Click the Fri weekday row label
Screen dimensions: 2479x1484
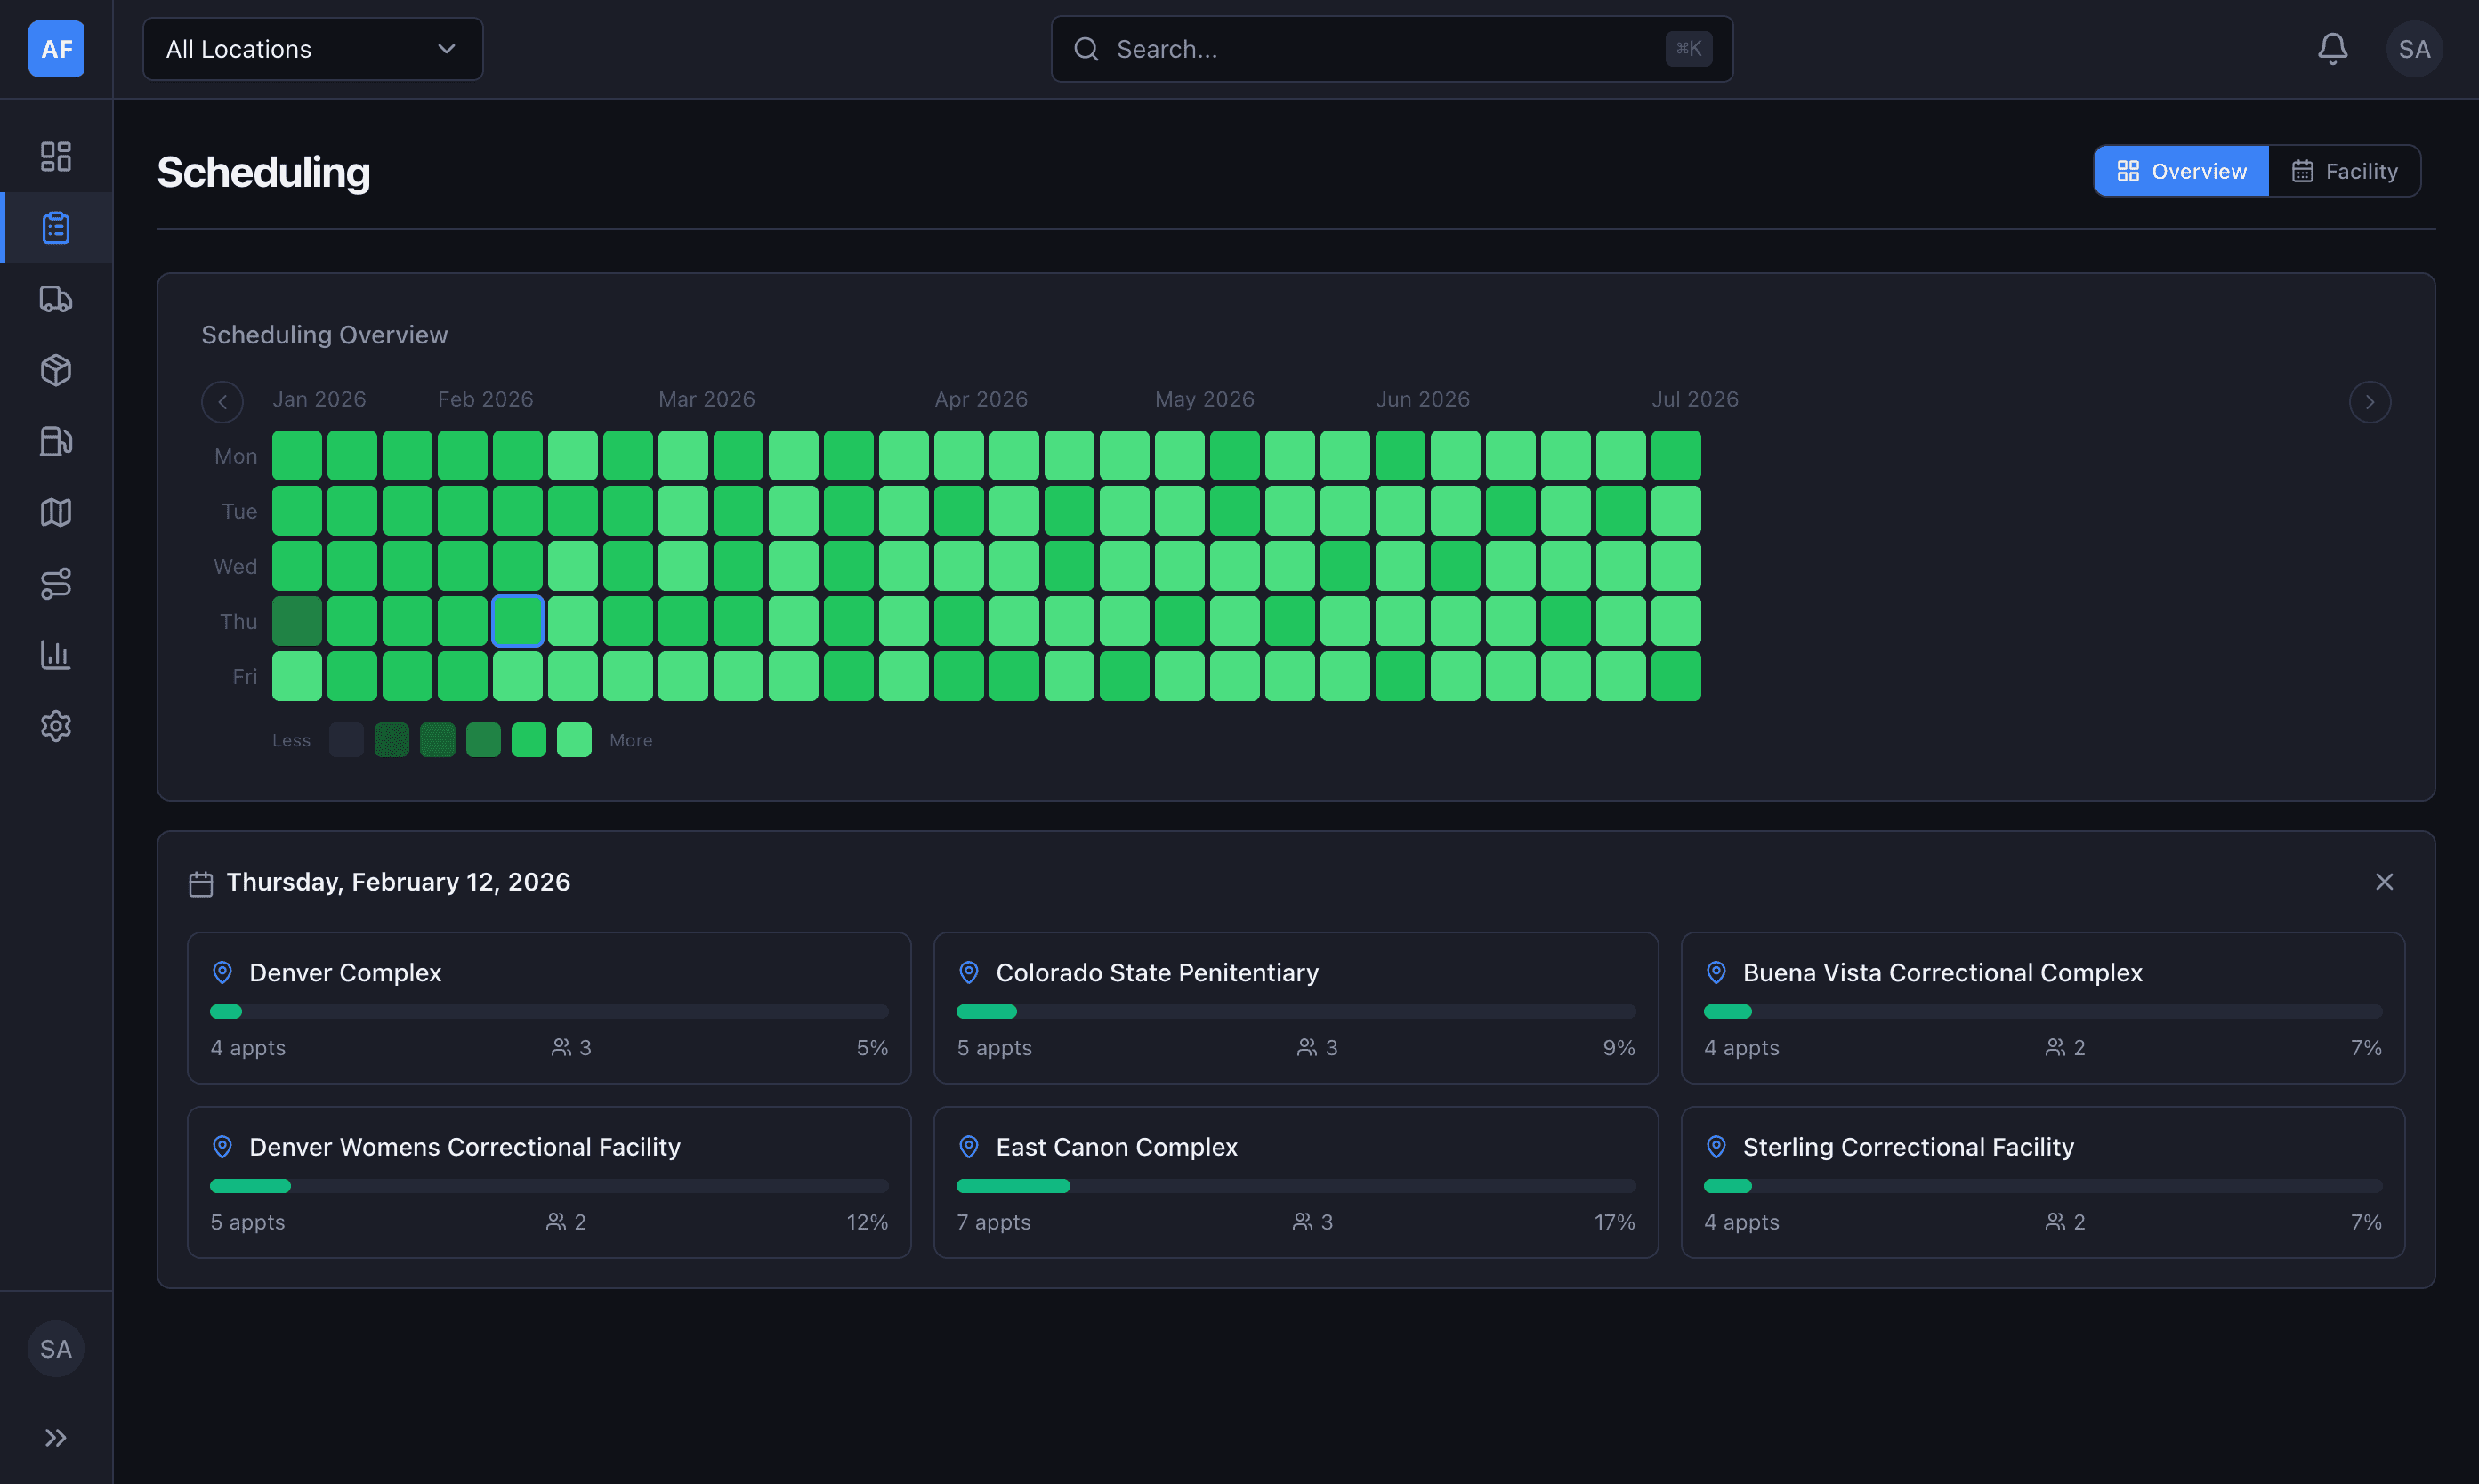tap(245, 677)
